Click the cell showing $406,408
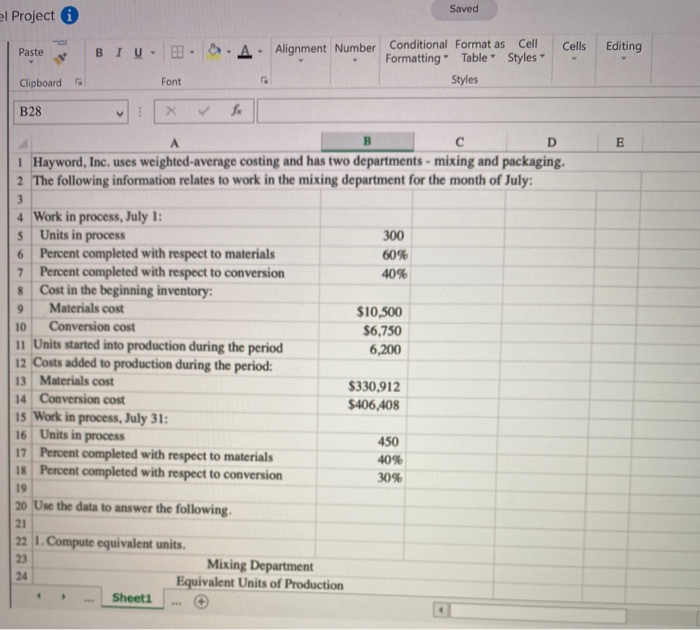Image resolution: width=700 pixels, height=630 pixels. [362, 405]
